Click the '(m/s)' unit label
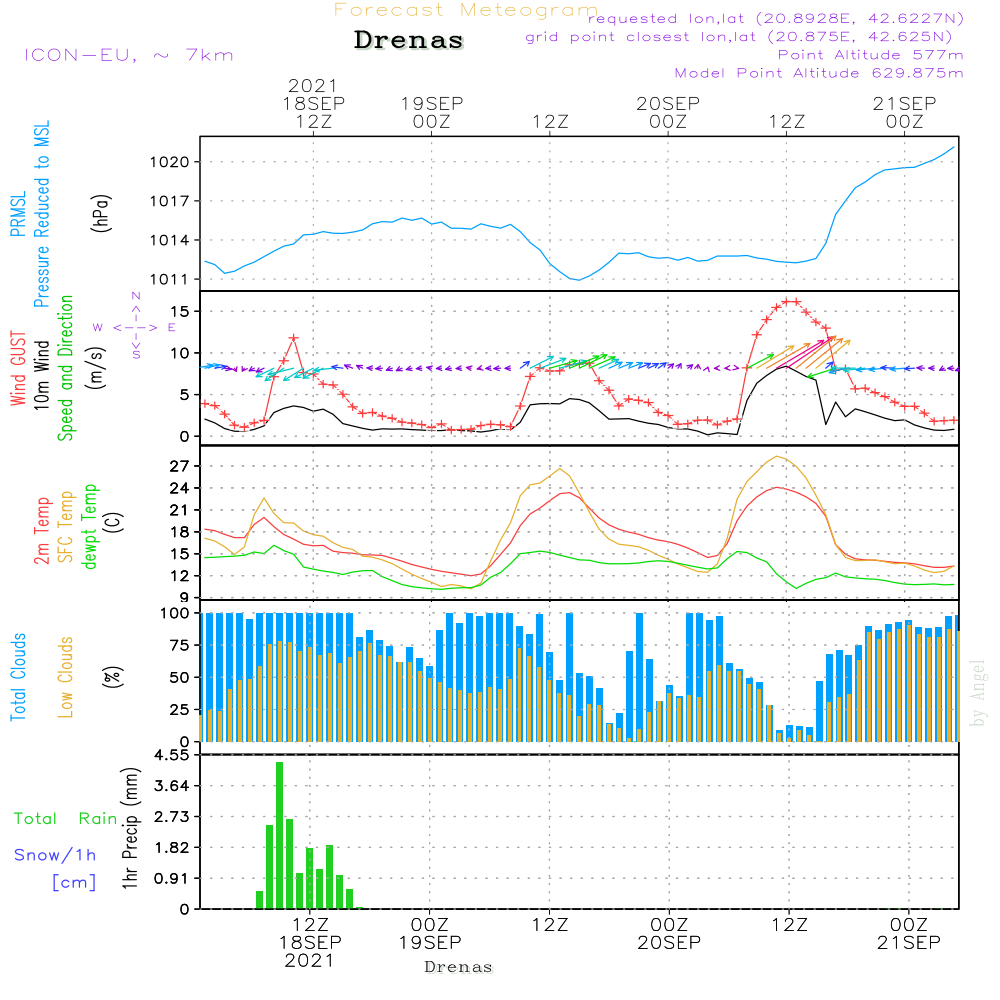The height and width of the screenshot is (1000, 1000). point(97,368)
